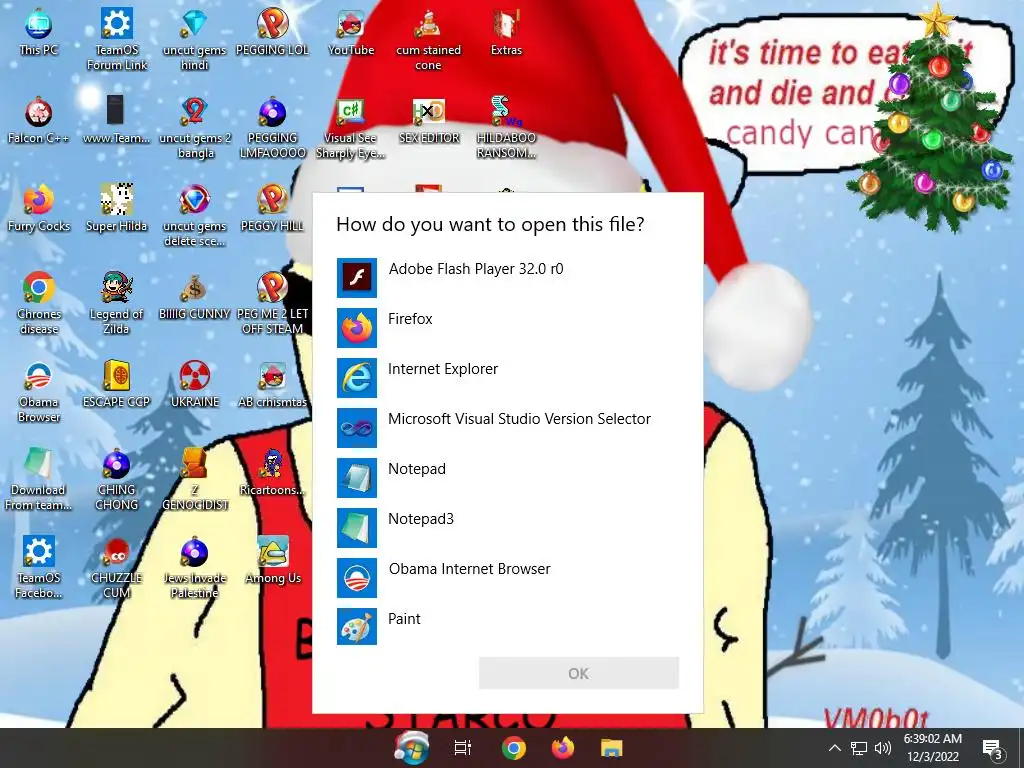This screenshot has height=768, width=1024.
Task: Click the taskbar clock showing 6:39:02 AM
Action: tap(933, 748)
